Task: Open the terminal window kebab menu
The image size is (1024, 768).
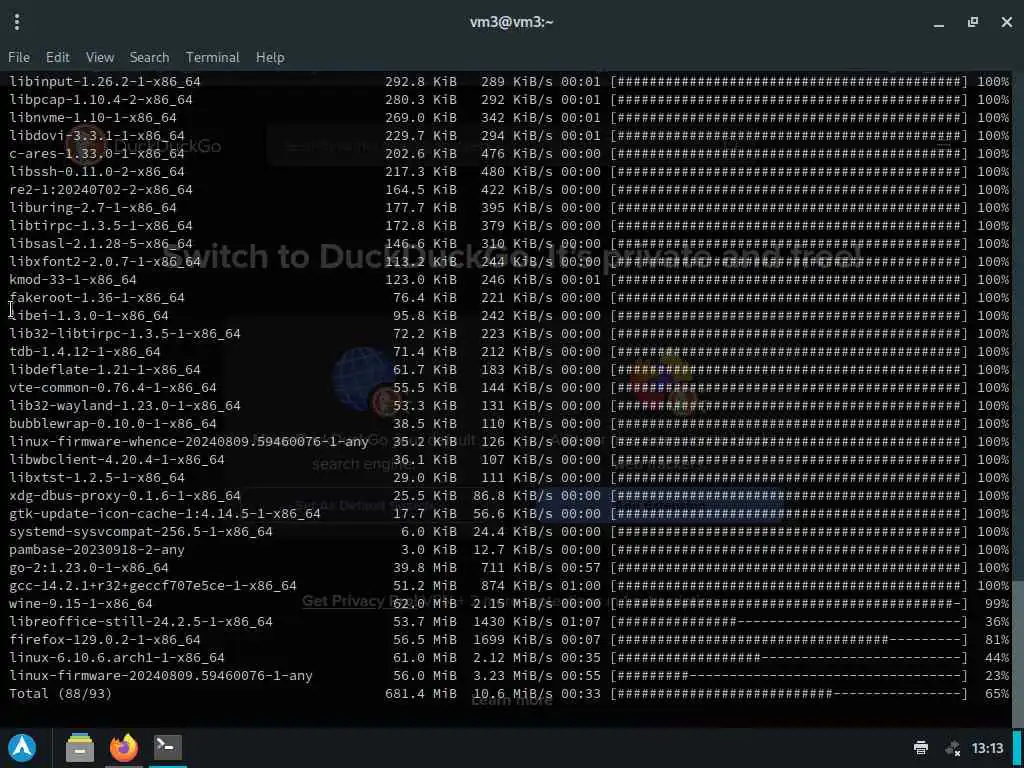Action: pos(17,22)
